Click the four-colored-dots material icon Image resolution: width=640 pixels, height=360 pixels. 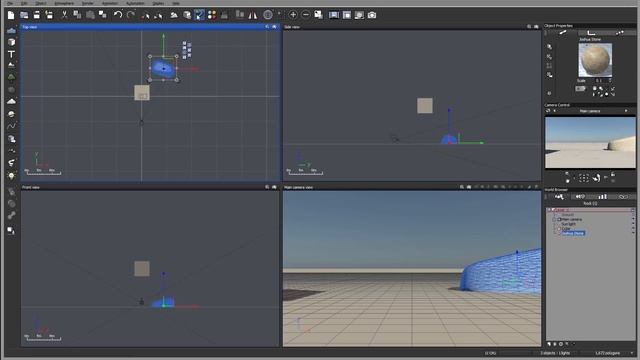[x=212, y=15]
